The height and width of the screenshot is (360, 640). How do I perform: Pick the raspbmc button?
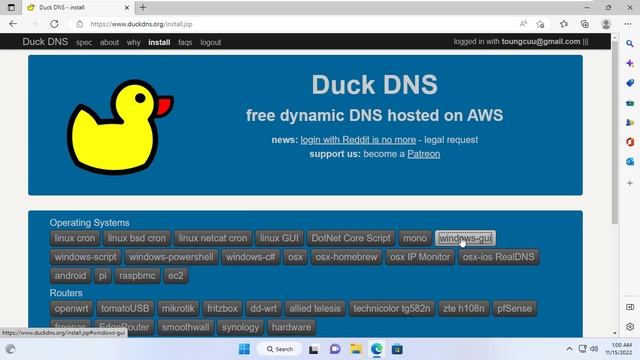137,276
